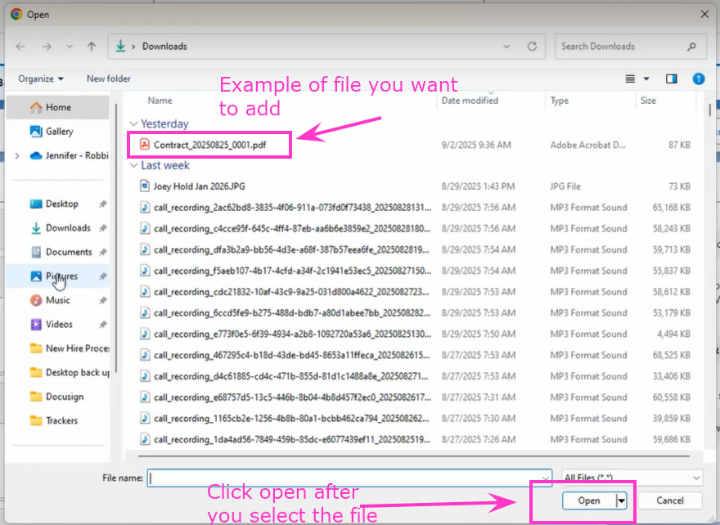
Task: Select Contract_20250825_0001.pdf file
Action: pos(210,145)
